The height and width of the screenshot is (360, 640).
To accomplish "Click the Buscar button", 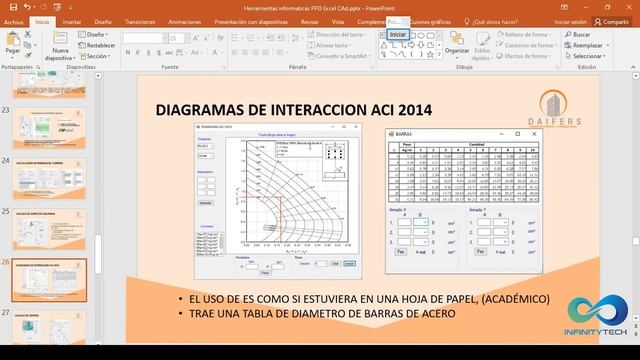I will [577, 35].
